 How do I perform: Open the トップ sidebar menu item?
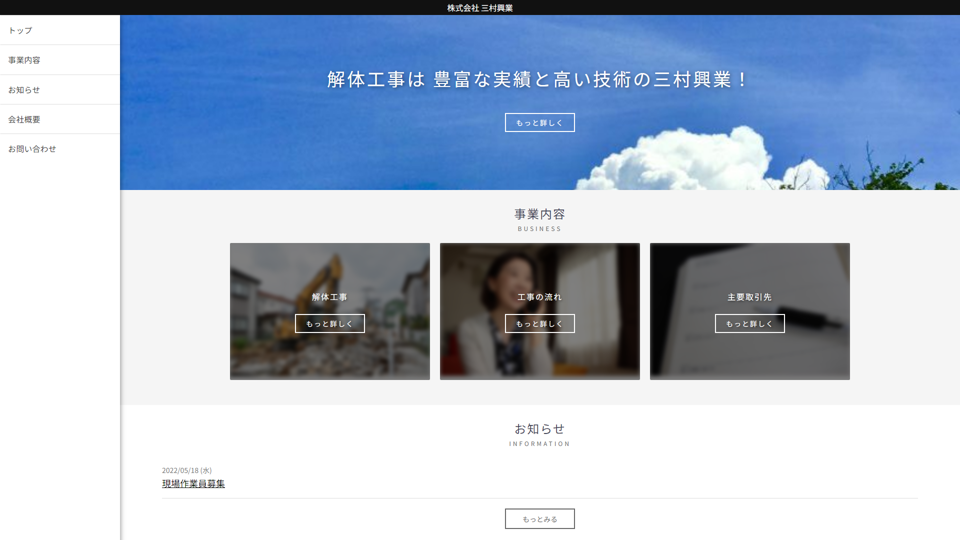[20, 31]
